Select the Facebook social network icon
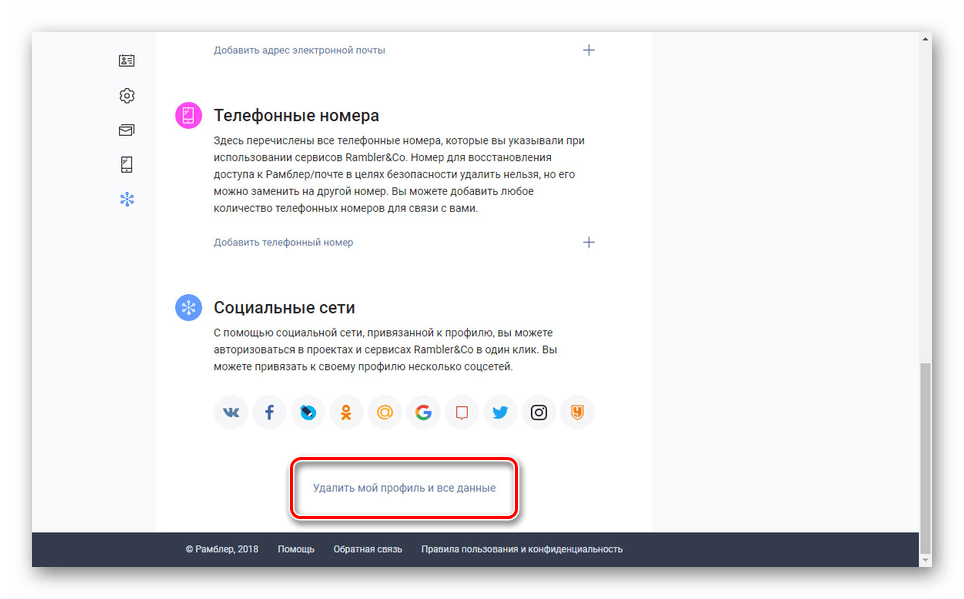 [268, 411]
